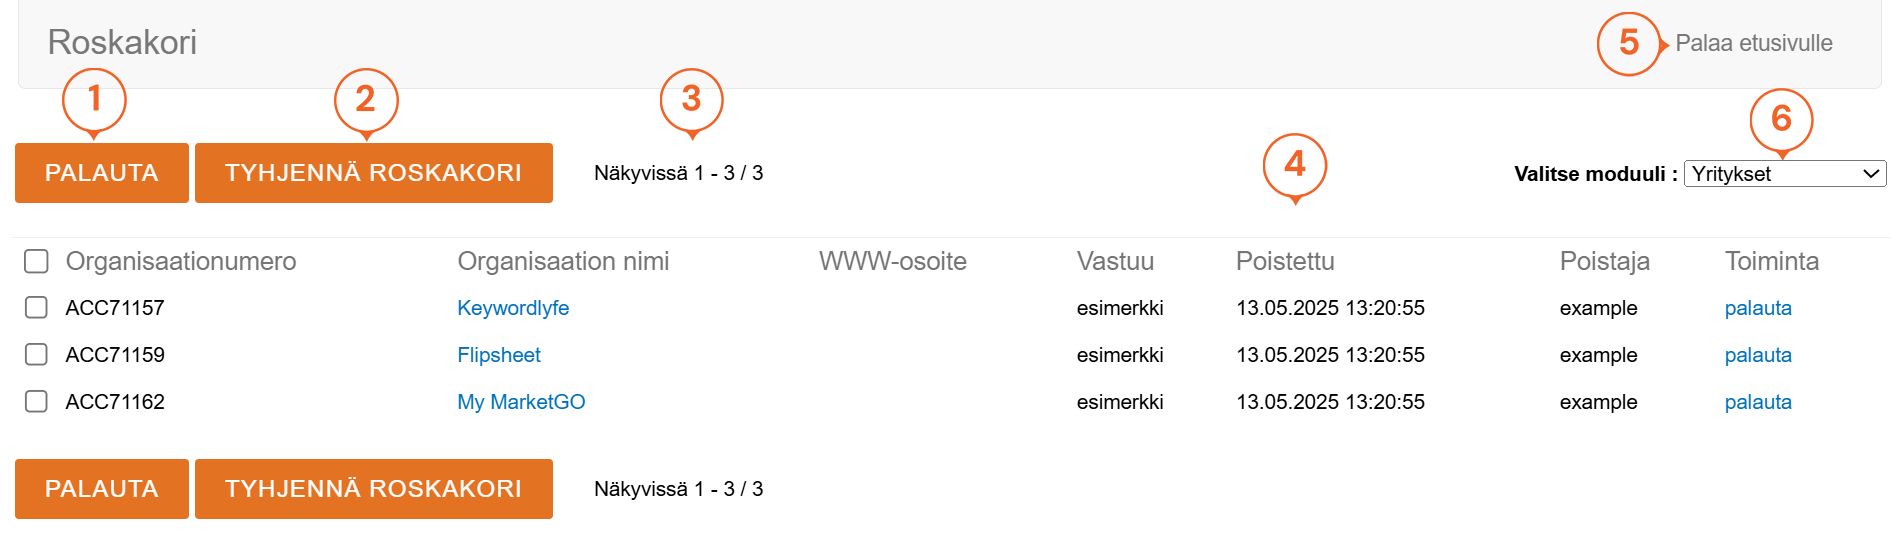Select the checkbox for ACC71162
The image size is (1898, 540).
[37, 402]
